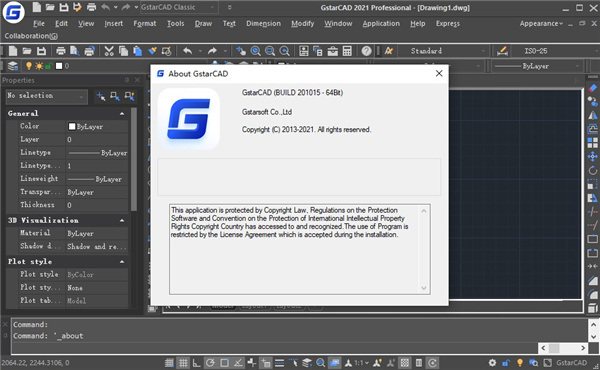Image resolution: width=600 pixels, height=370 pixels.
Task: Open the Tool Palettes toolbox icon
Action: (333, 51)
